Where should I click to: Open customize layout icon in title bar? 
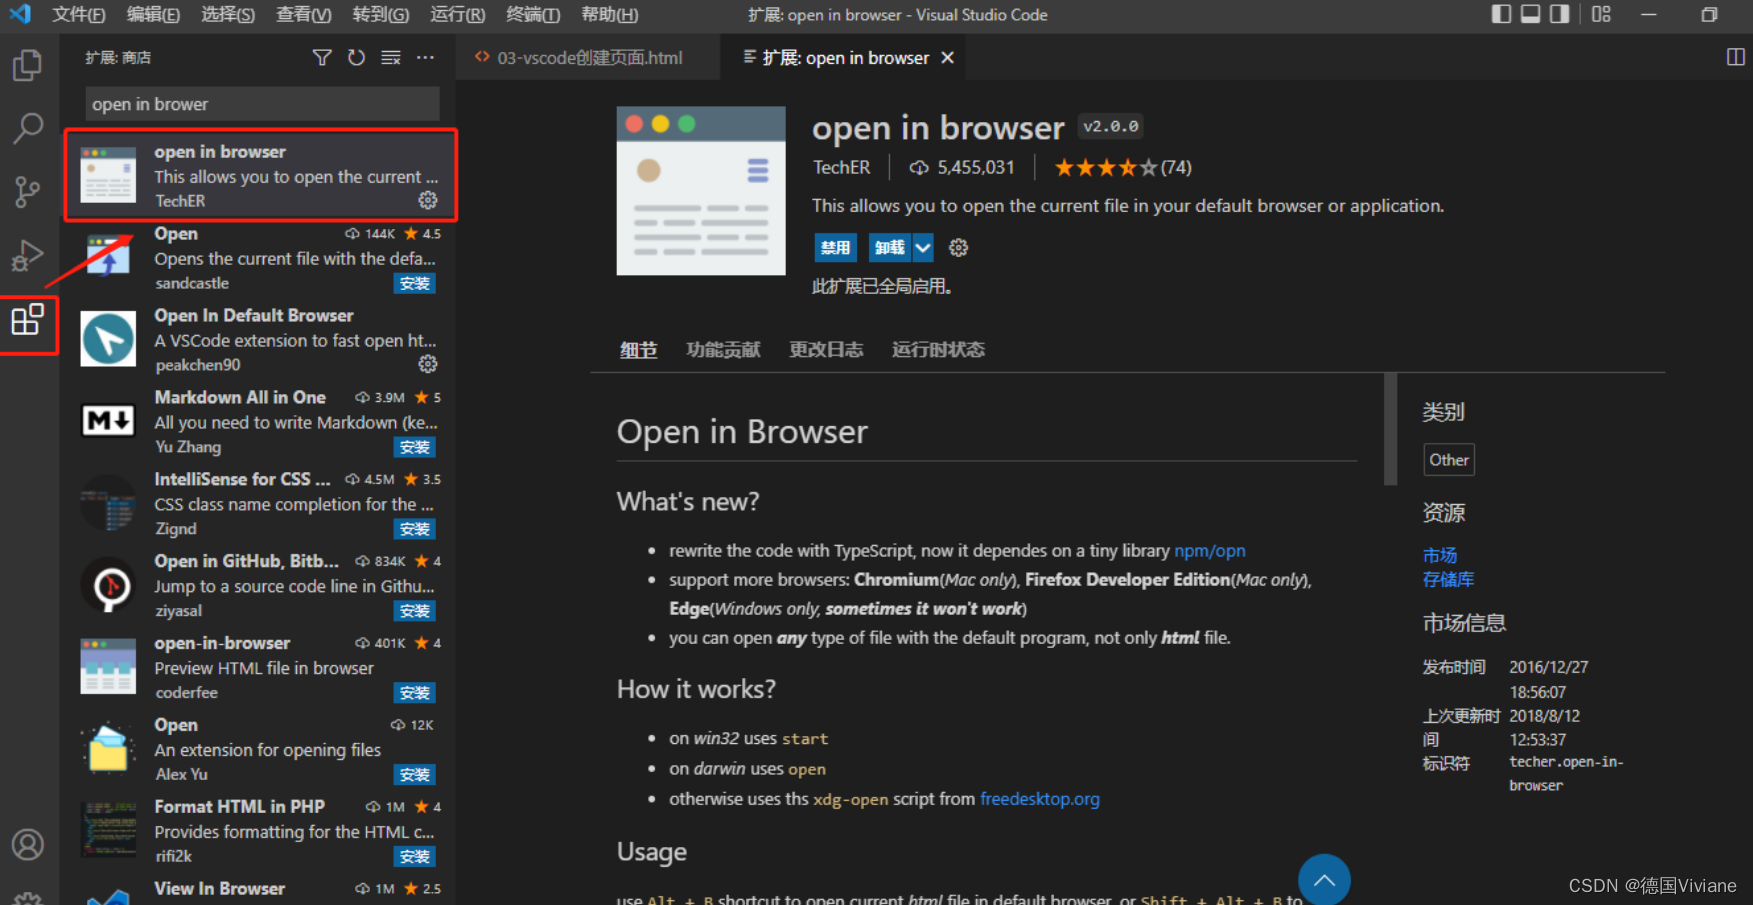pos(1601,14)
